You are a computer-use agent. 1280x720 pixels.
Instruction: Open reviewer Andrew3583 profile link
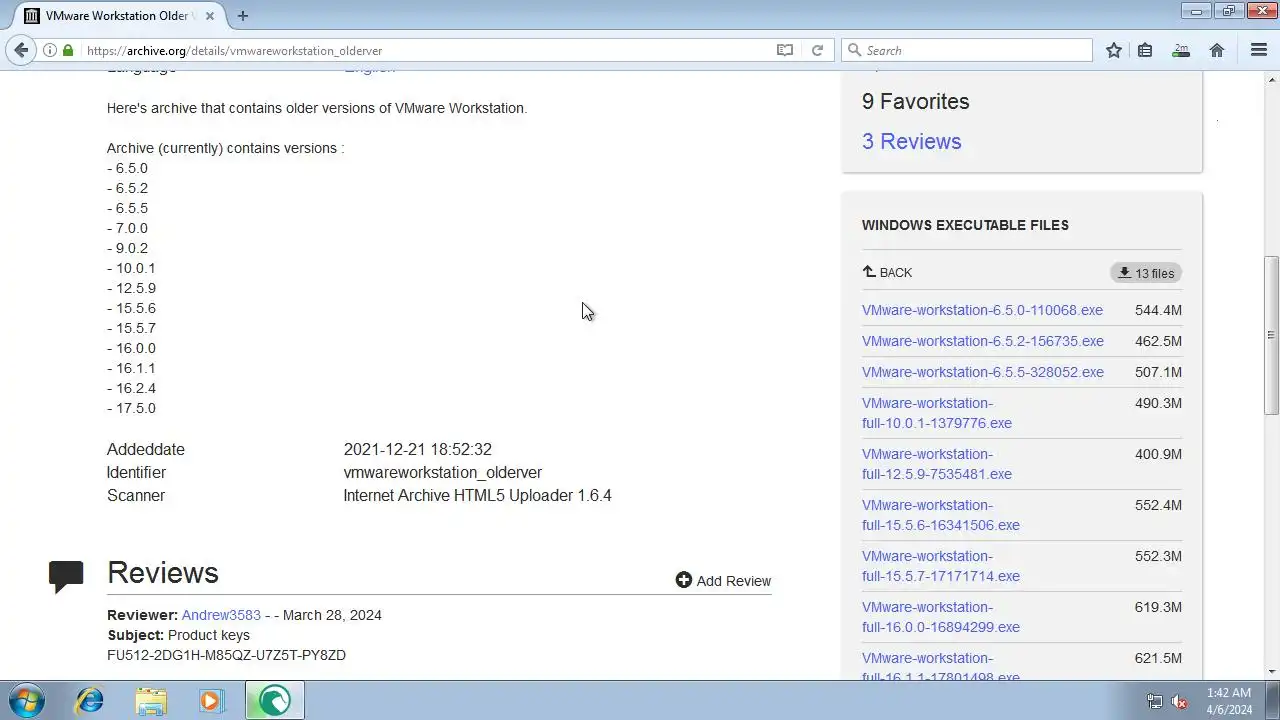221,615
